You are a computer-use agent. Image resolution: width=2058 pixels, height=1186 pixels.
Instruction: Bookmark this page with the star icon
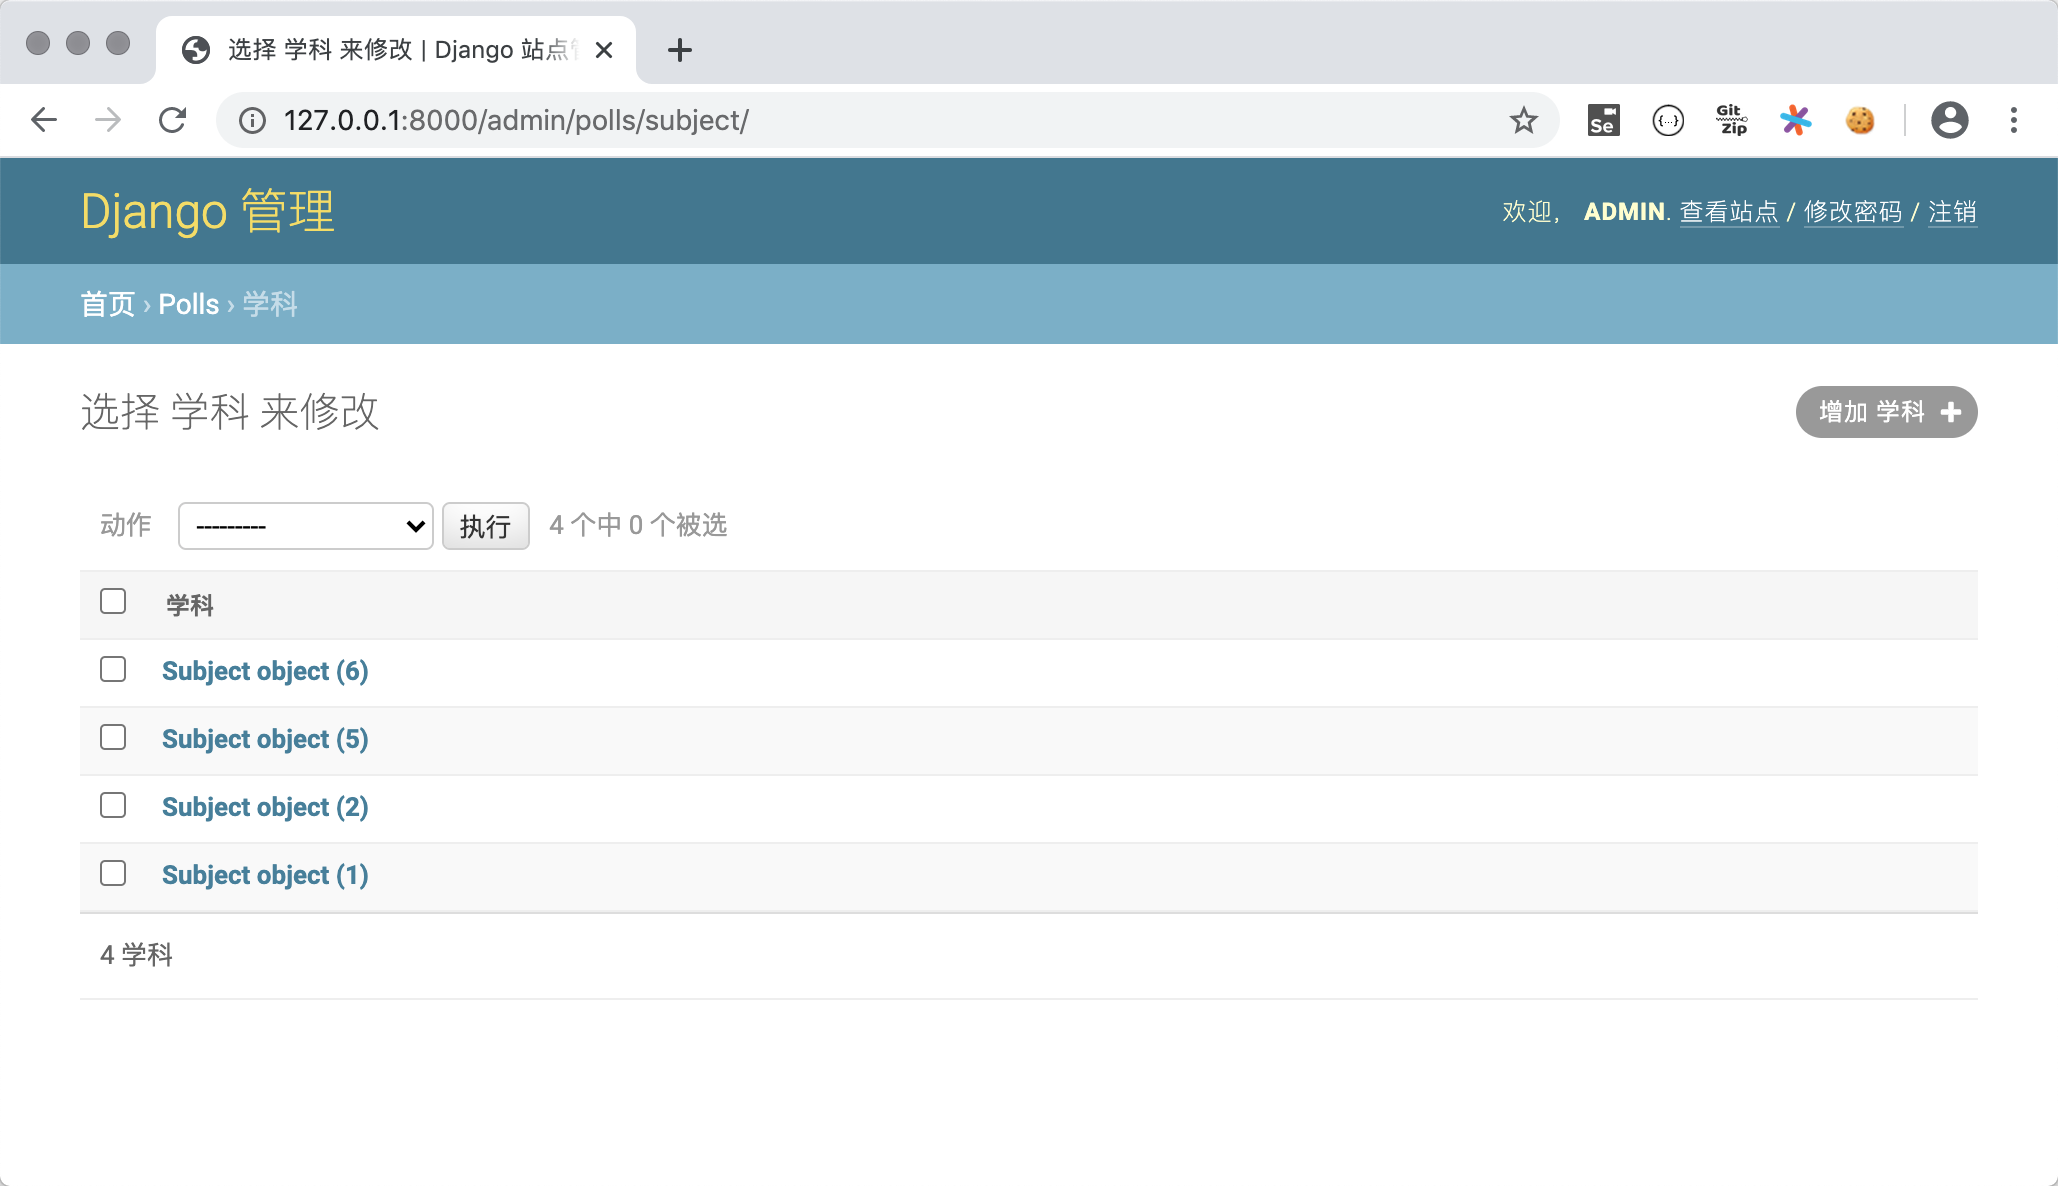click(x=1523, y=121)
